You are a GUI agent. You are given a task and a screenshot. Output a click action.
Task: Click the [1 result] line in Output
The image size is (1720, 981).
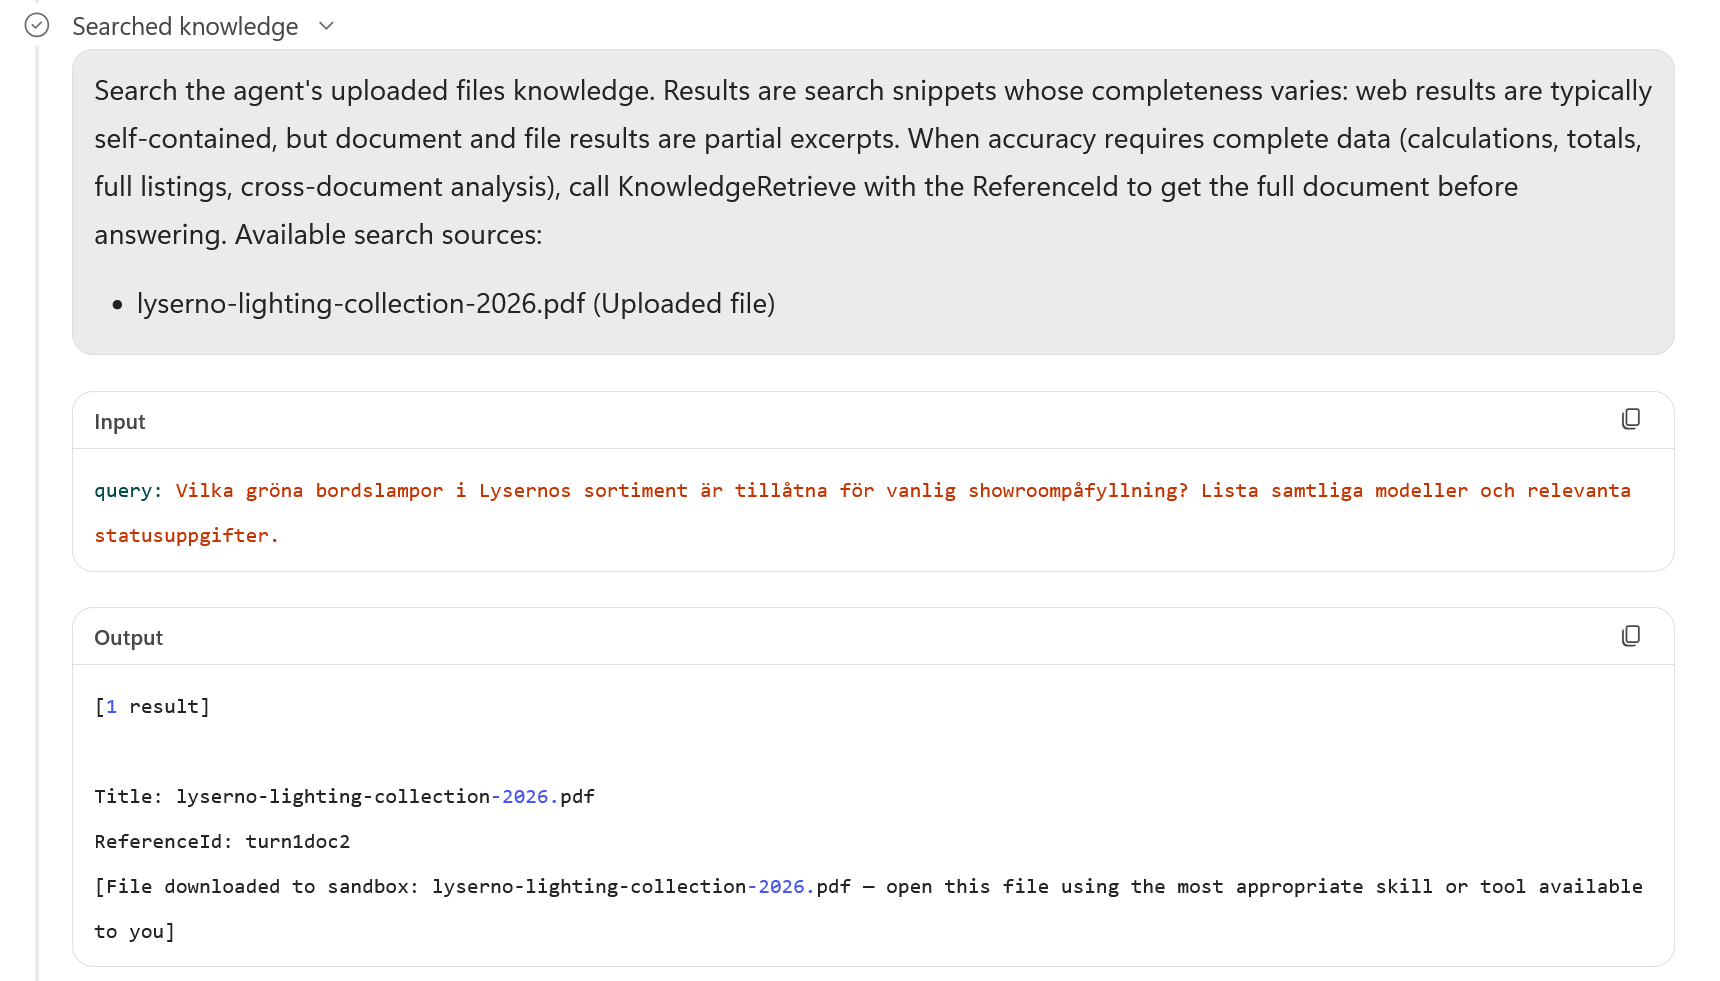pos(152,707)
